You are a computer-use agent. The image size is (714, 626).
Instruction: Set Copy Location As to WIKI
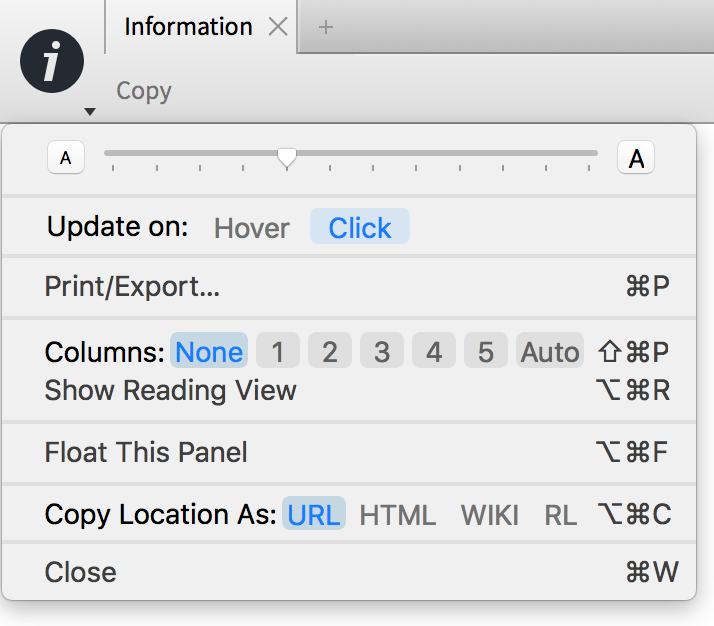click(x=490, y=514)
